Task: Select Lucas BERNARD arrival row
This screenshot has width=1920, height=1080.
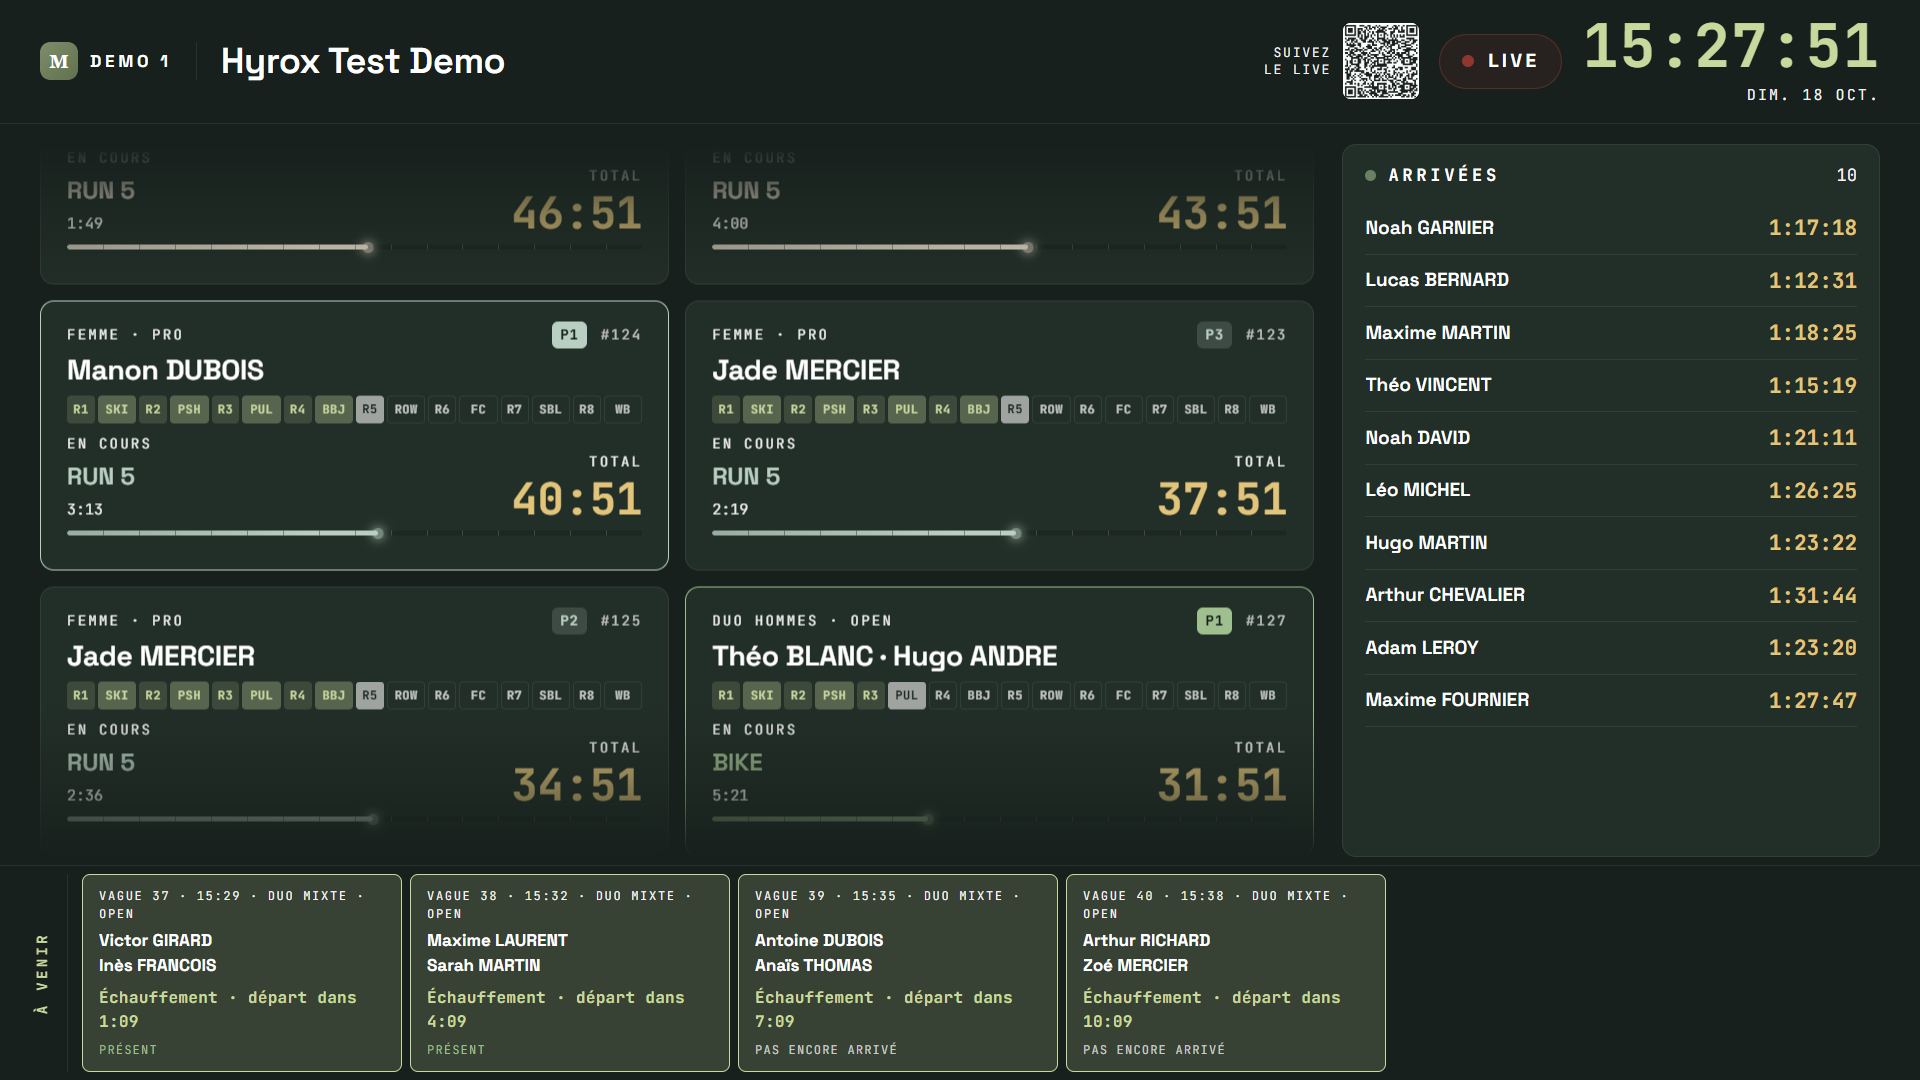Action: 1611,280
